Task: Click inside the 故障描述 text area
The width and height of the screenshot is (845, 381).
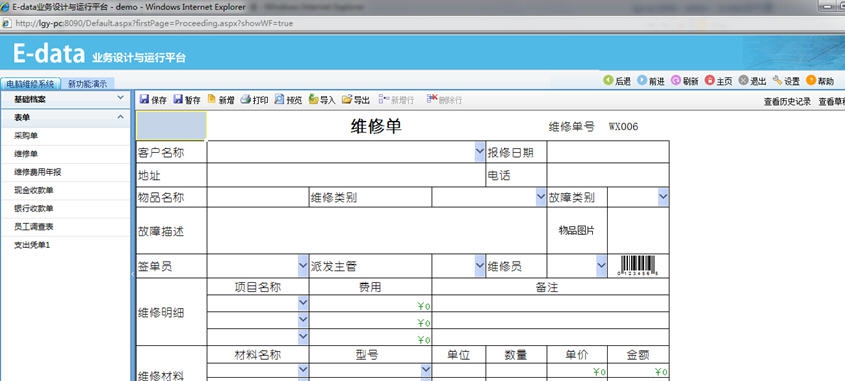Action: 377,231
